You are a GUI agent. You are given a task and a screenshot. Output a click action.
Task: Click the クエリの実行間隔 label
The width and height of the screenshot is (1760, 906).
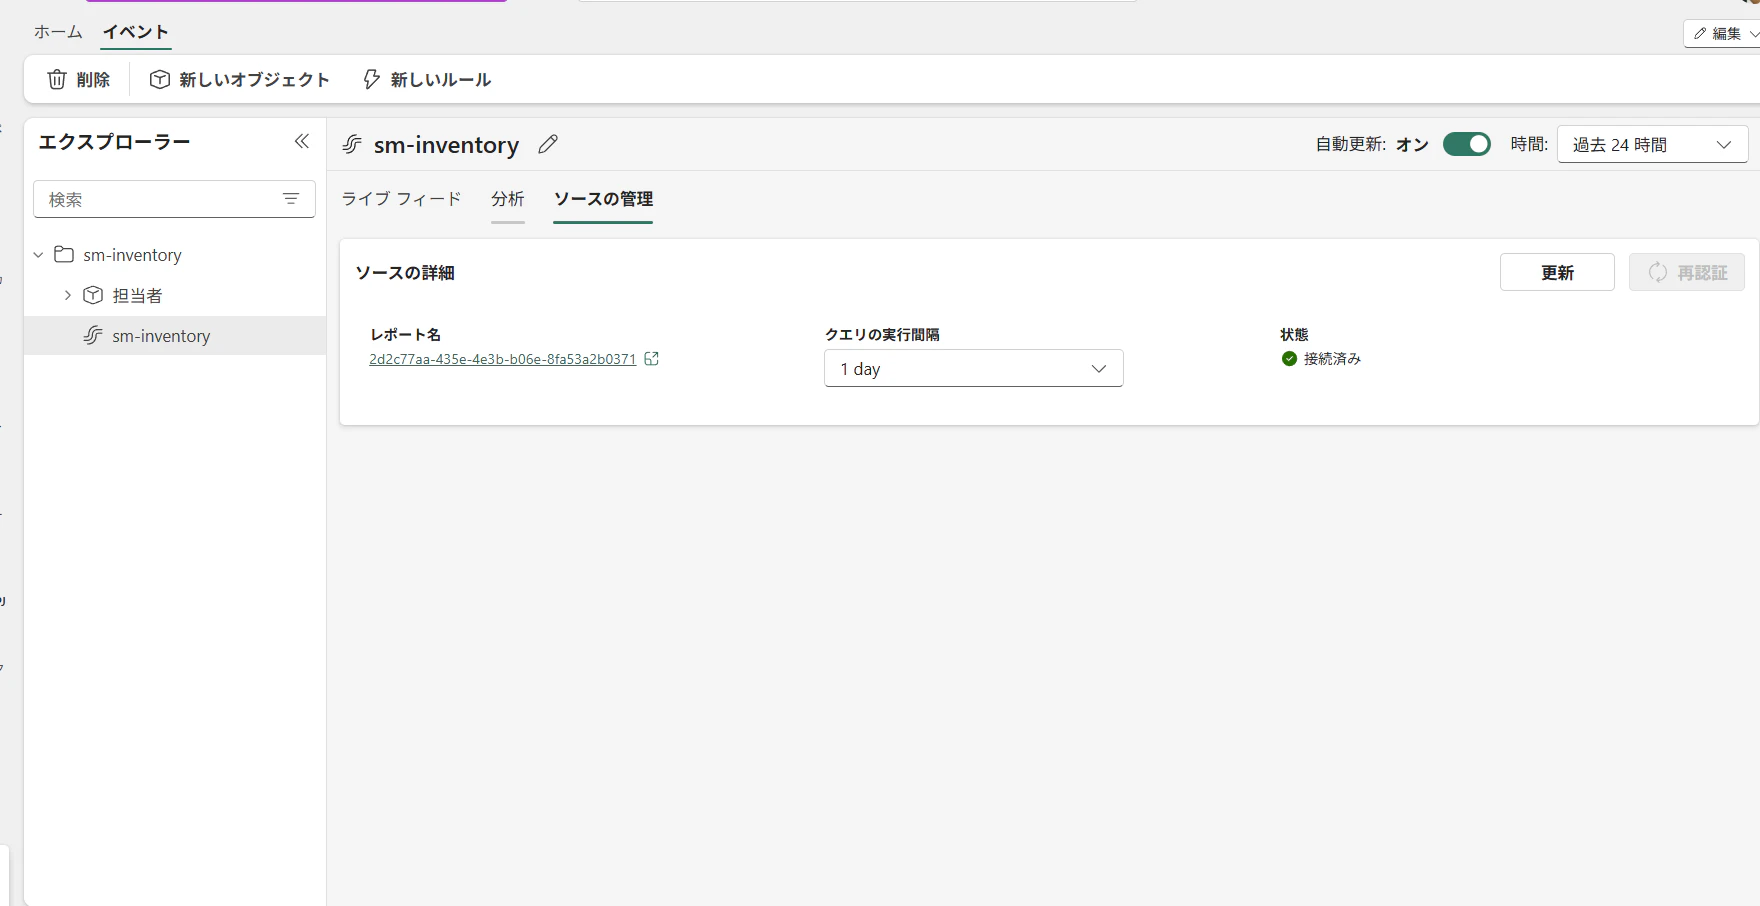882,334
